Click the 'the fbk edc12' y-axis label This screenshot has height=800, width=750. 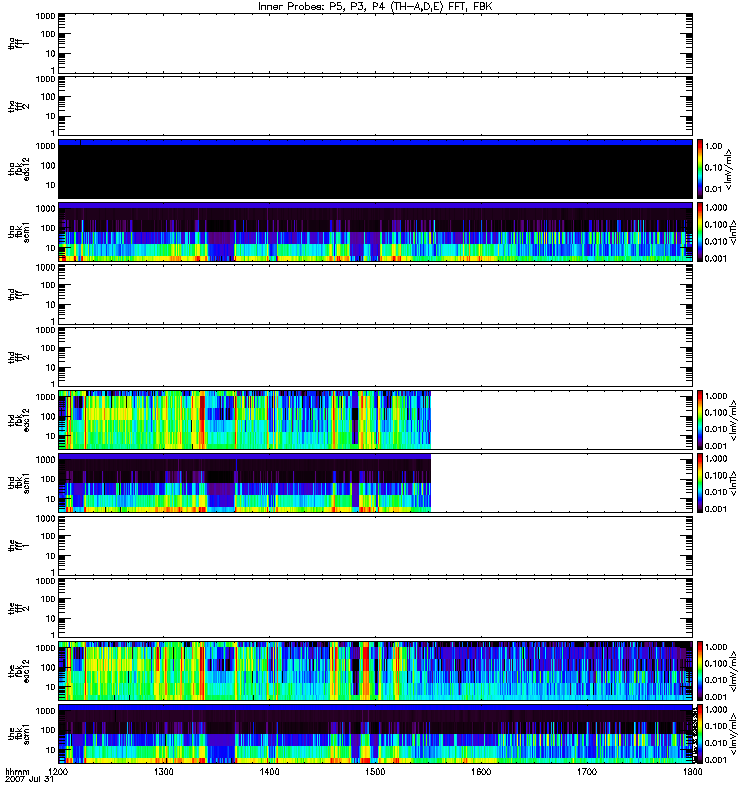pos(18,671)
